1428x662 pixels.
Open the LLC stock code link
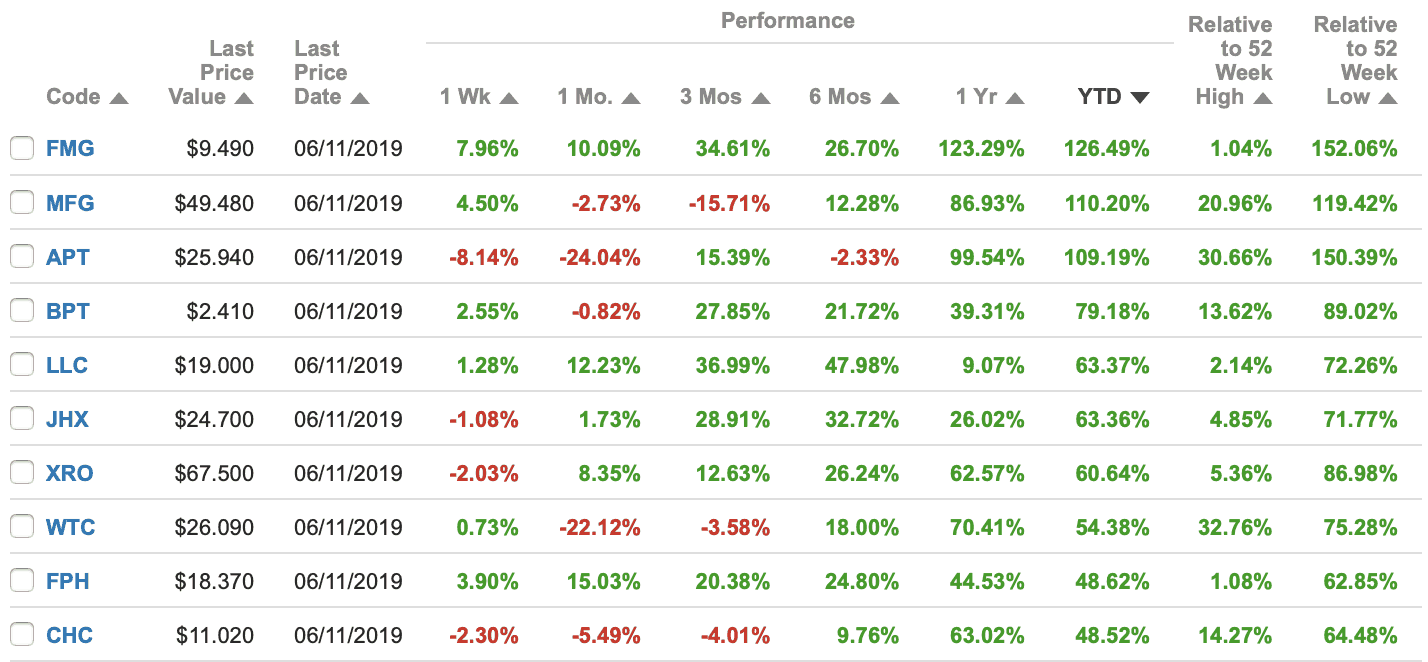coord(67,365)
